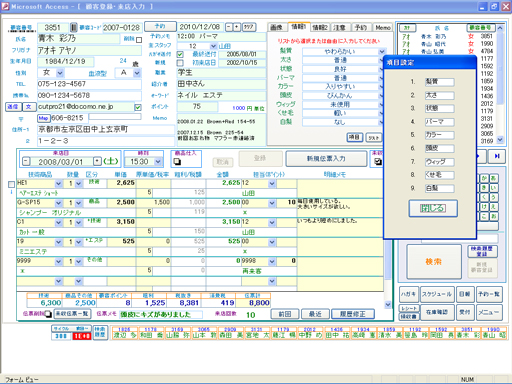The image size is (512, 384).
Task: Step visit date forward with plus icon
Action: [x=97, y=162]
